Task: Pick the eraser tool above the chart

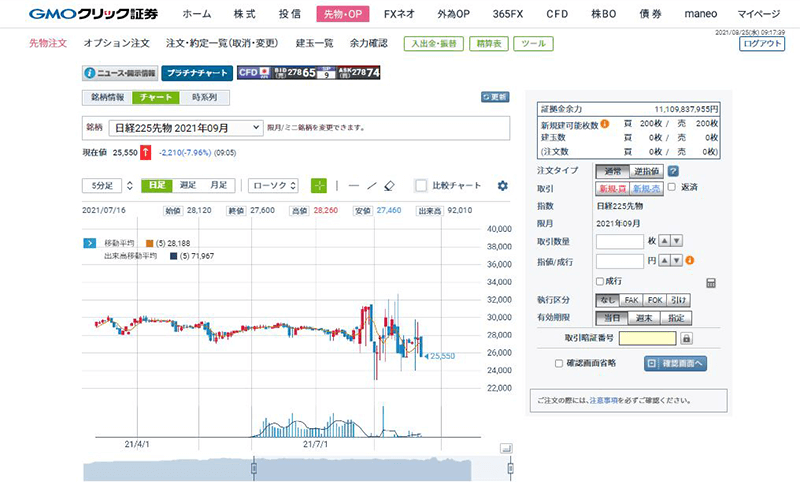Action: 390,185
